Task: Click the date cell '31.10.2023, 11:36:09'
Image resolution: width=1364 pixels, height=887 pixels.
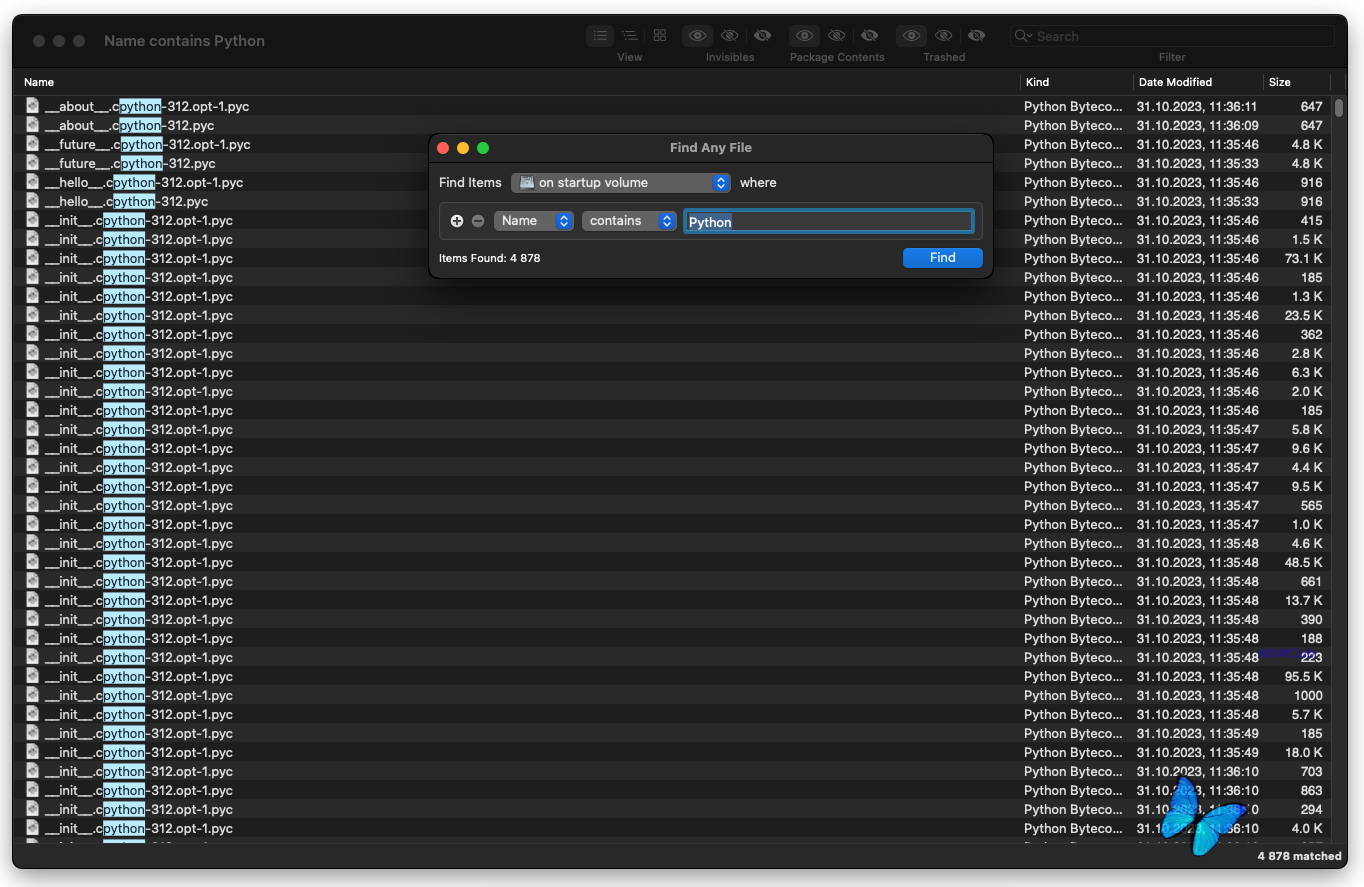Action: pos(1197,125)
